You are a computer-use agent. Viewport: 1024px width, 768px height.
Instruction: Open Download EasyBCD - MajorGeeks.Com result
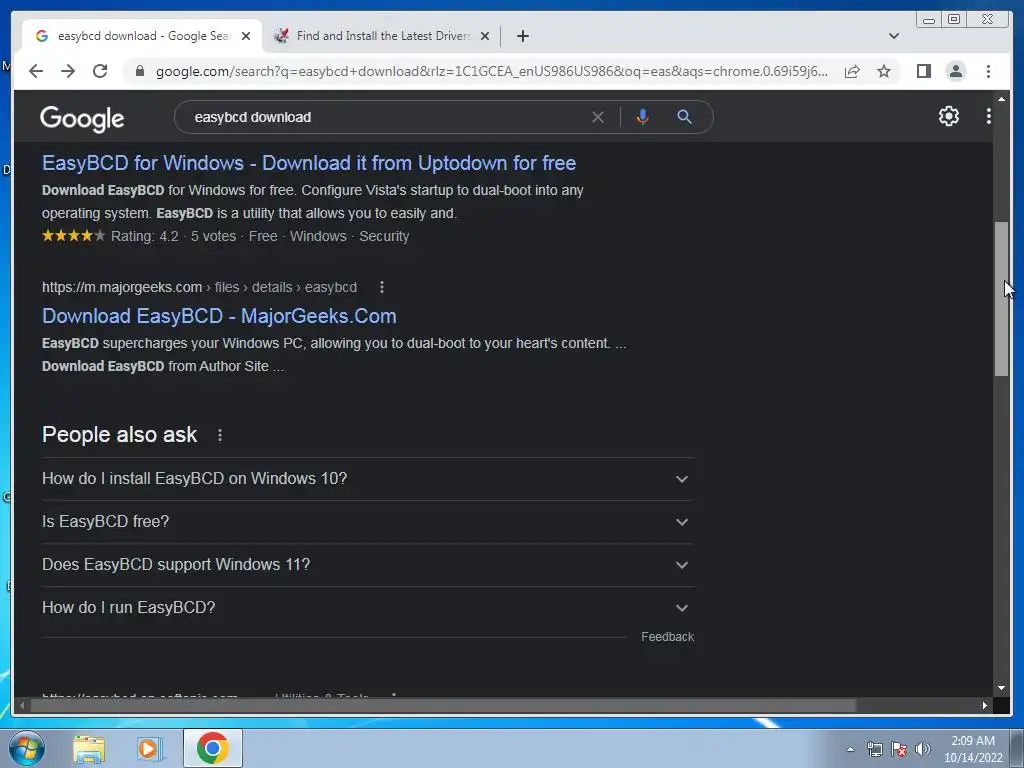tap(219, 316)
